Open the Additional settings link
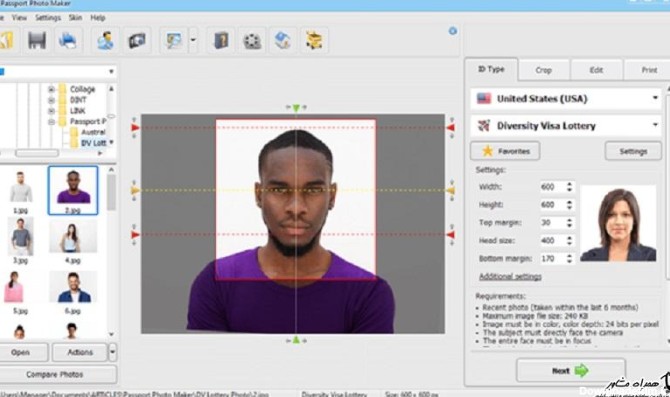 (510, 276)
